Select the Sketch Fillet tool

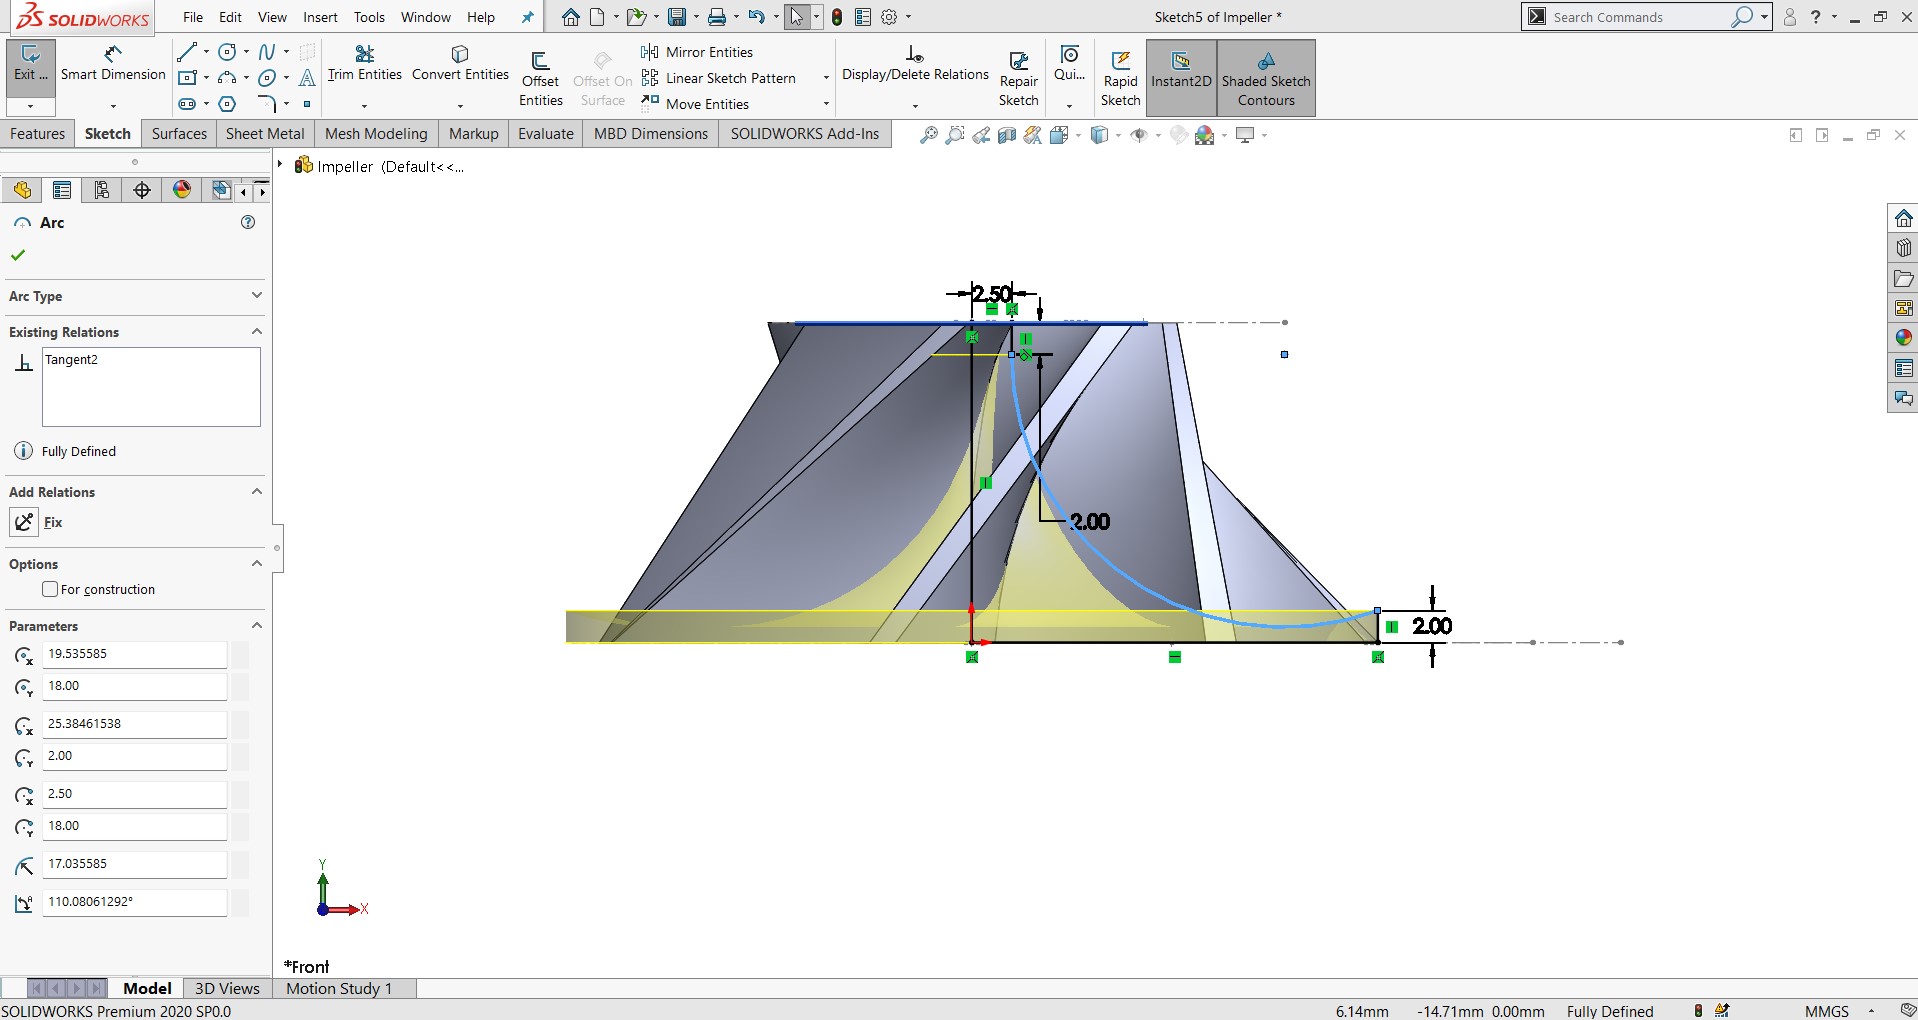tap(267, 103)
